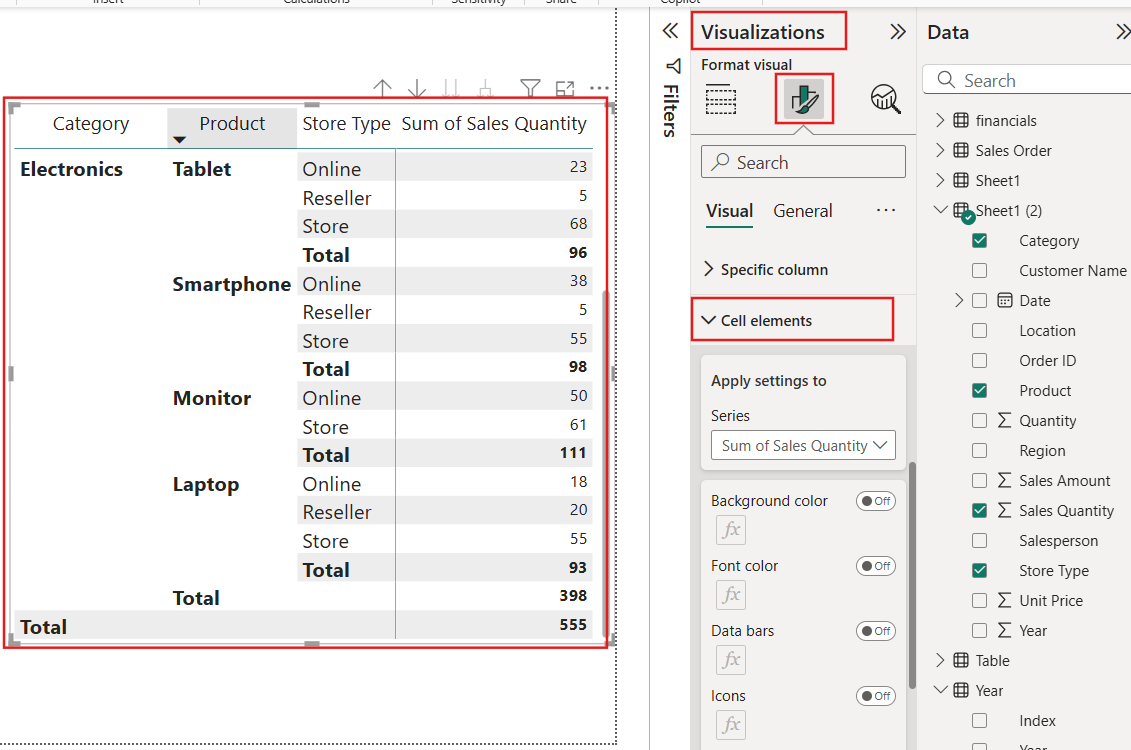Screen dimensions: 1131x750
Task: Open Icons fx conditional formatting
Action: pos(731,725)
